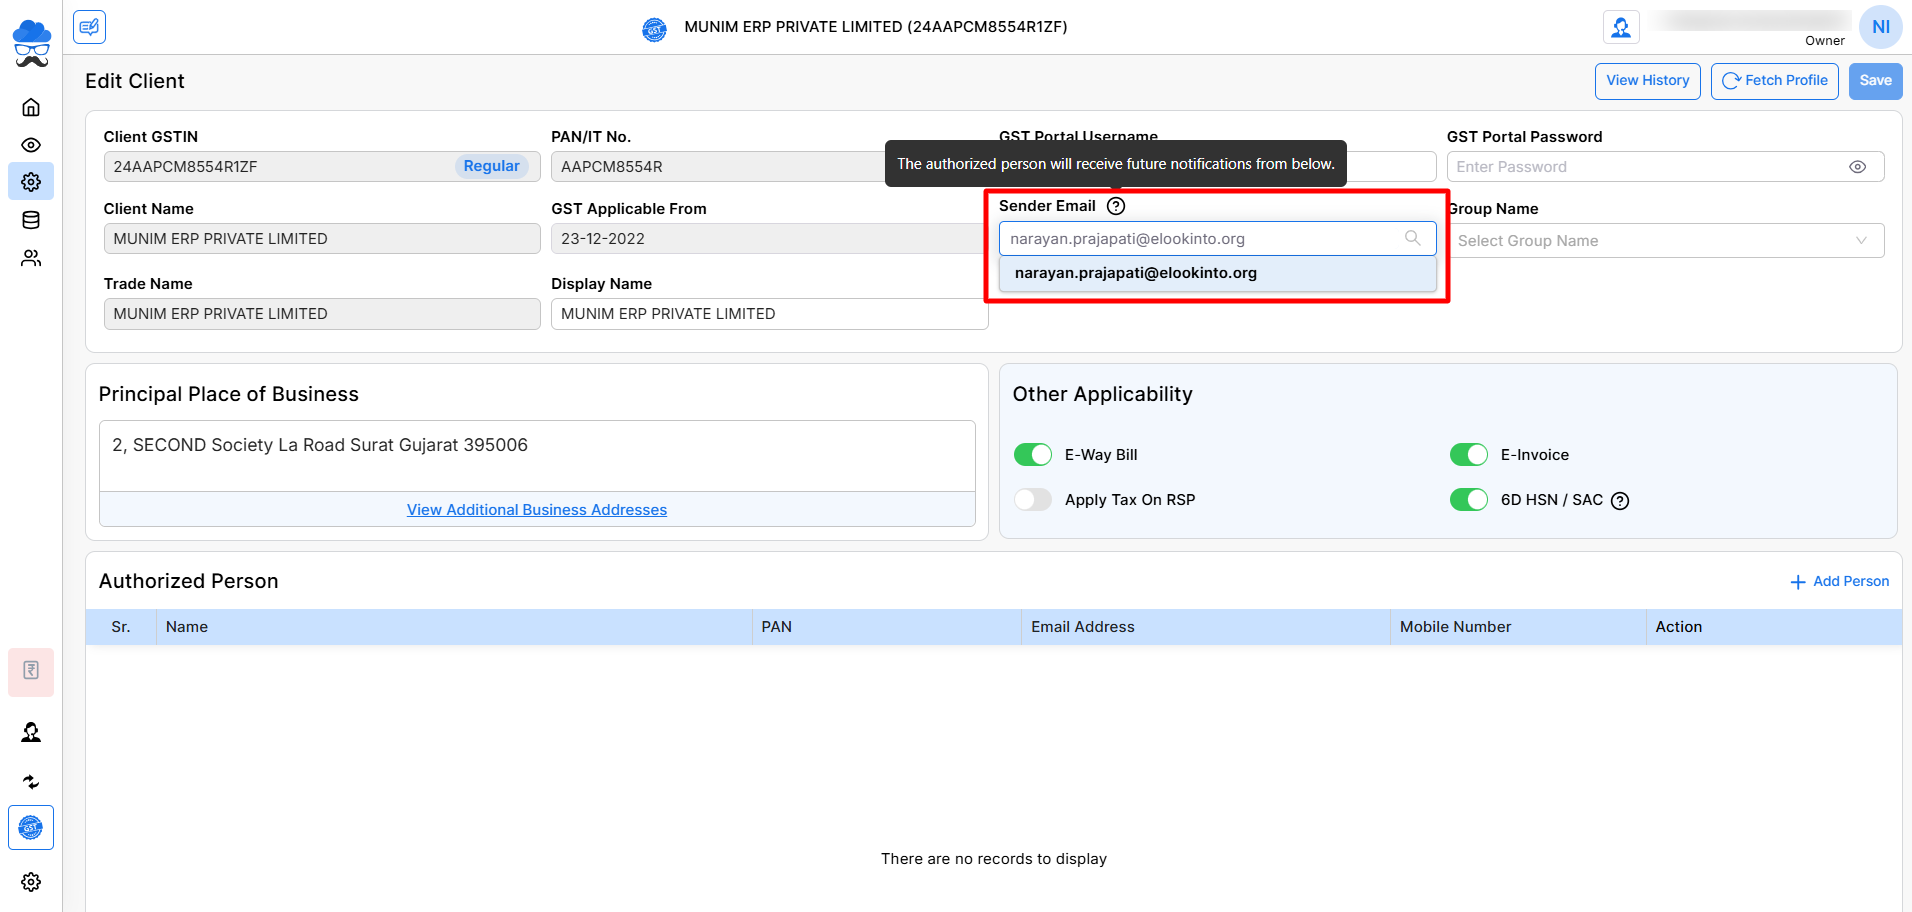Select narayan.prajapati@elookinto.org from the dropdown list
1912x912 pixels.
point(1217,273)
